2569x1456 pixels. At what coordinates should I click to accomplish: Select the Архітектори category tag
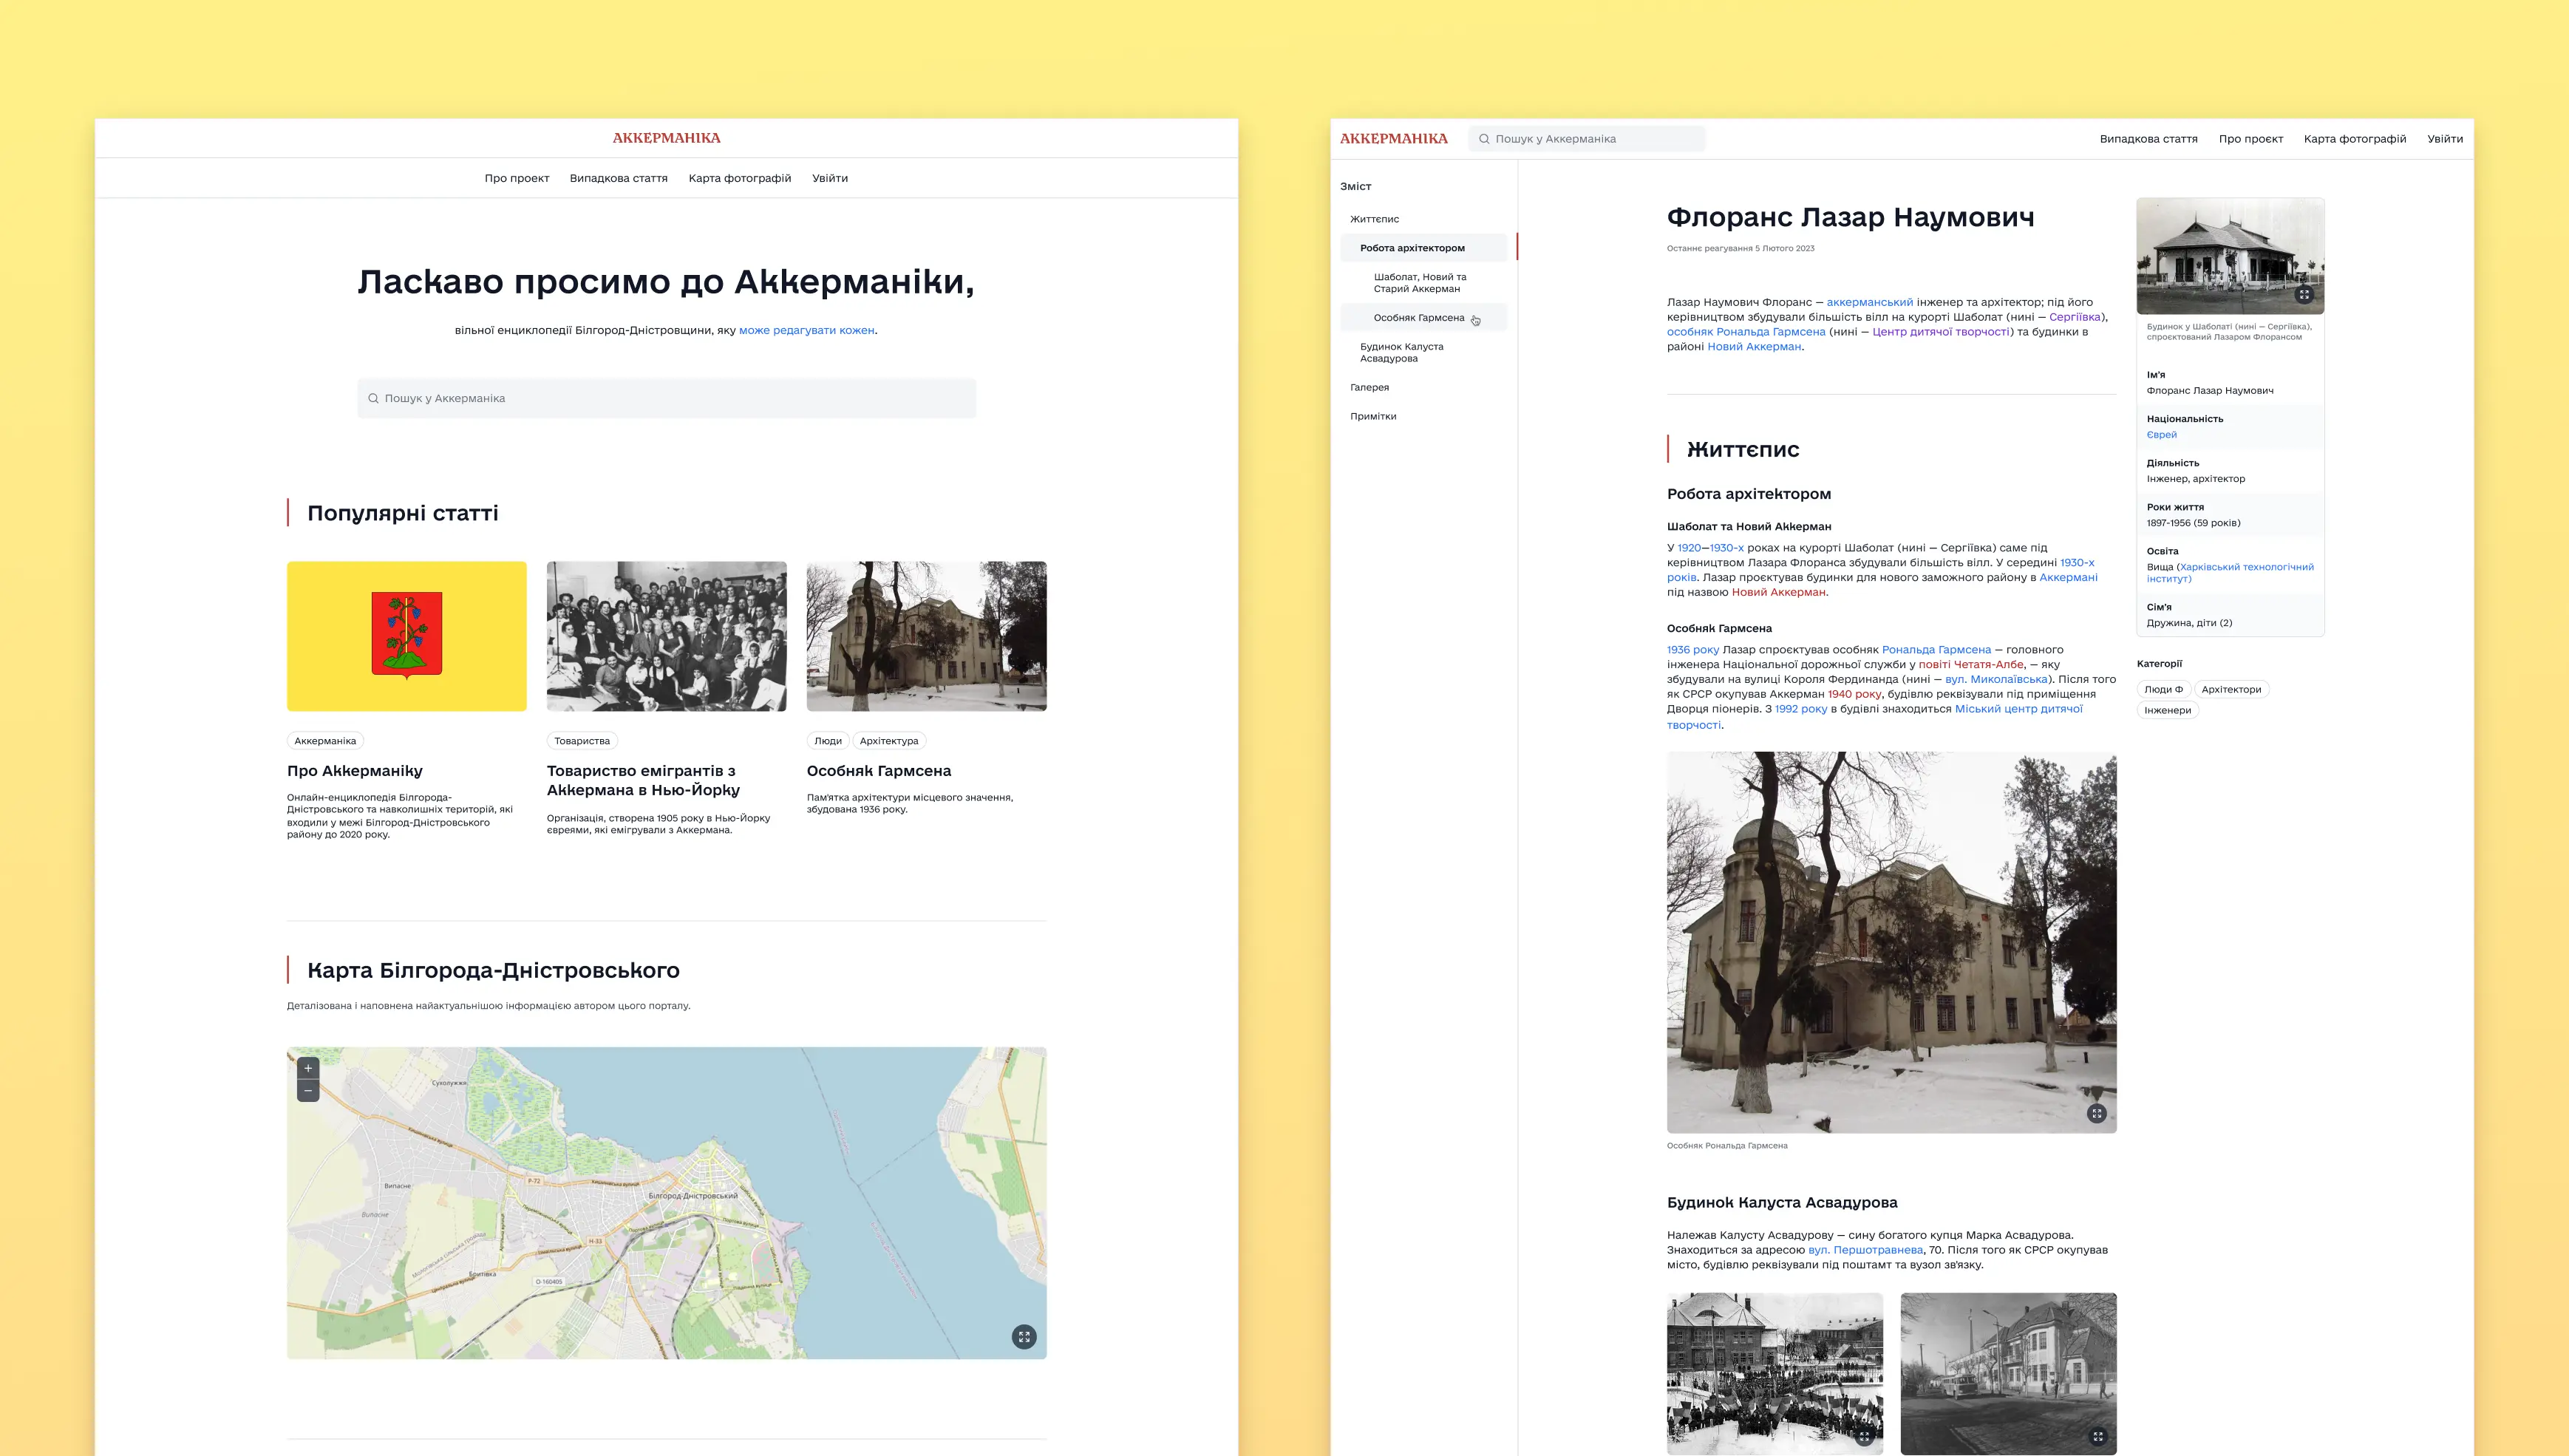click(2230, 689)
